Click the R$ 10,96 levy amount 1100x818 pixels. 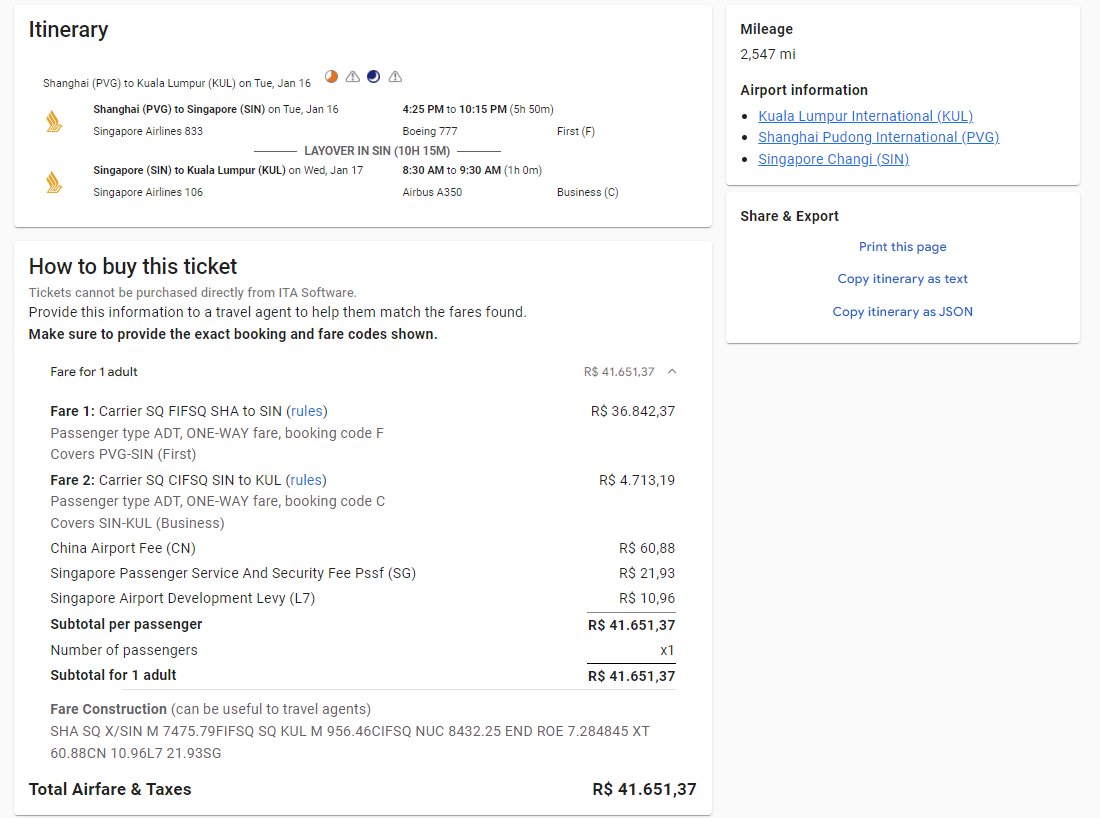coord(647,598)
